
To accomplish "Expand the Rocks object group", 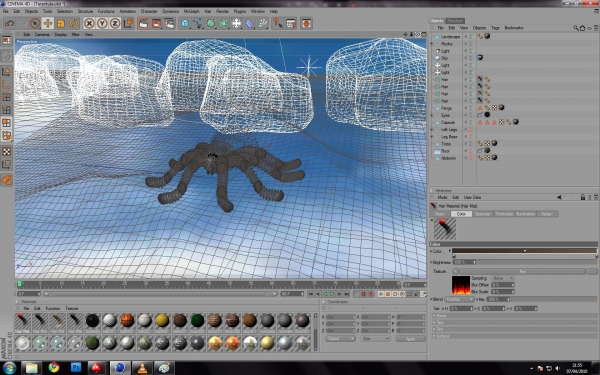I will 432,44.
